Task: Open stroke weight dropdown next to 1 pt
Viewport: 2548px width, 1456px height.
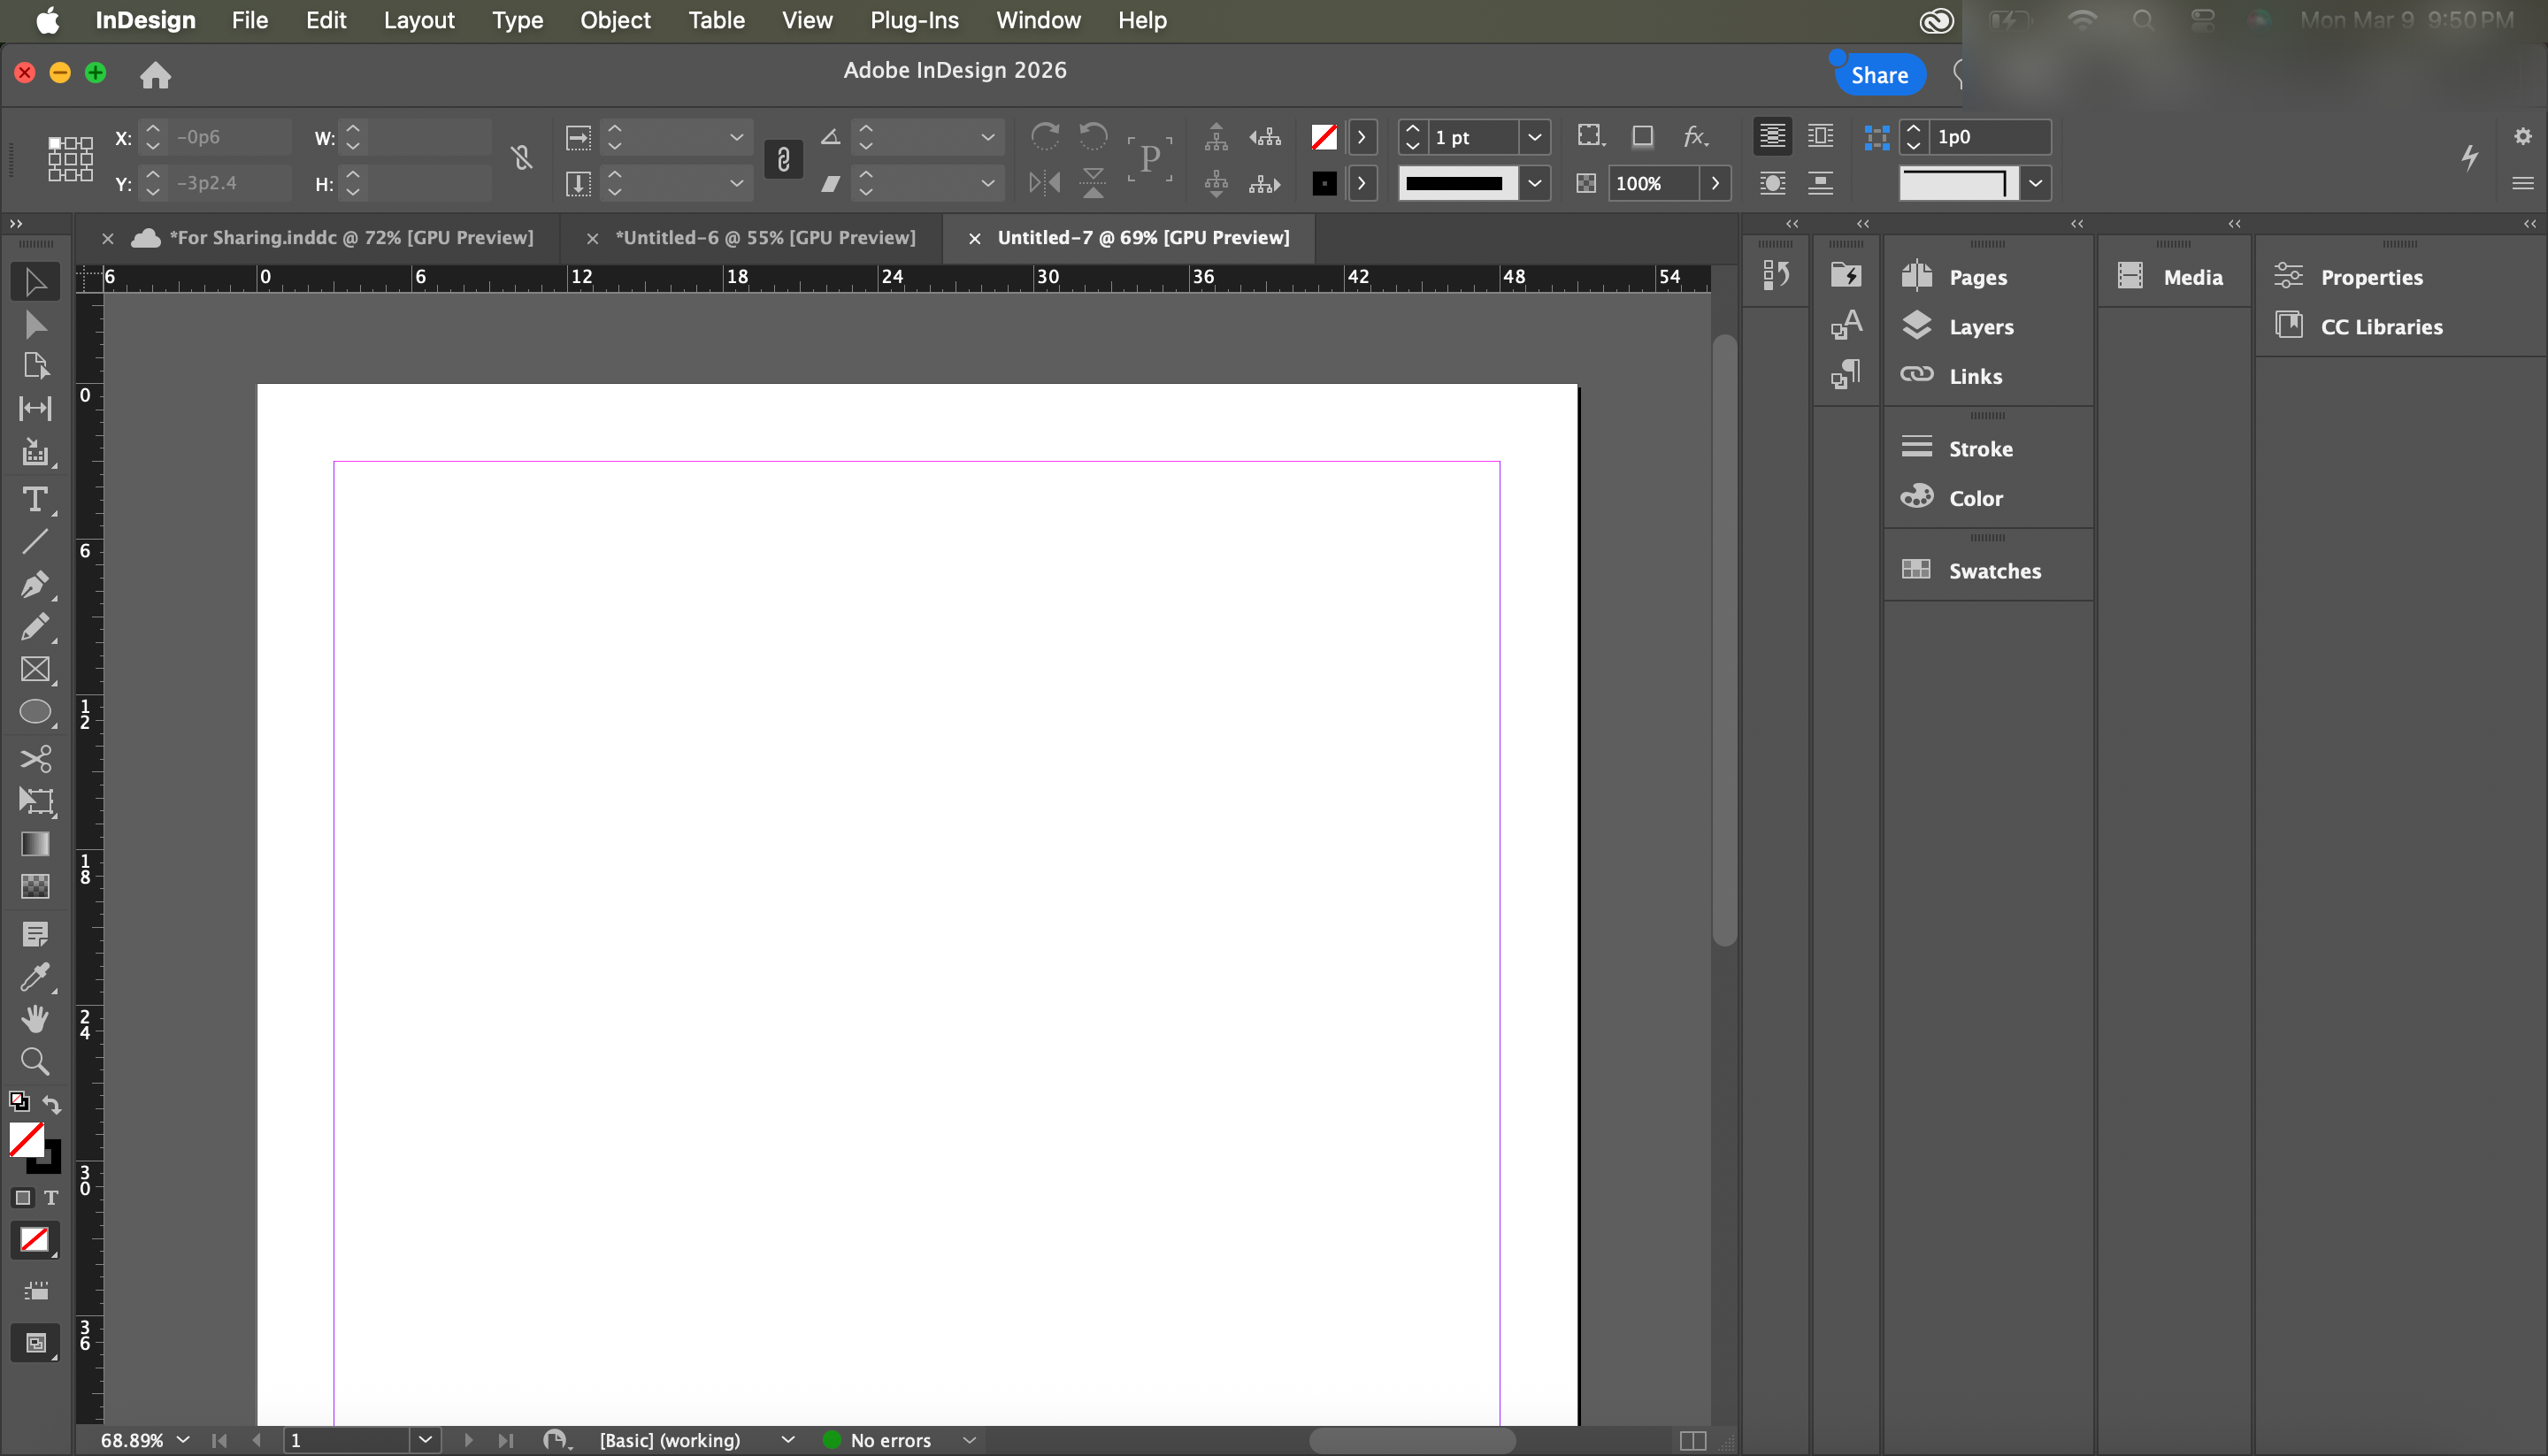Action: tap(1534, 137)
